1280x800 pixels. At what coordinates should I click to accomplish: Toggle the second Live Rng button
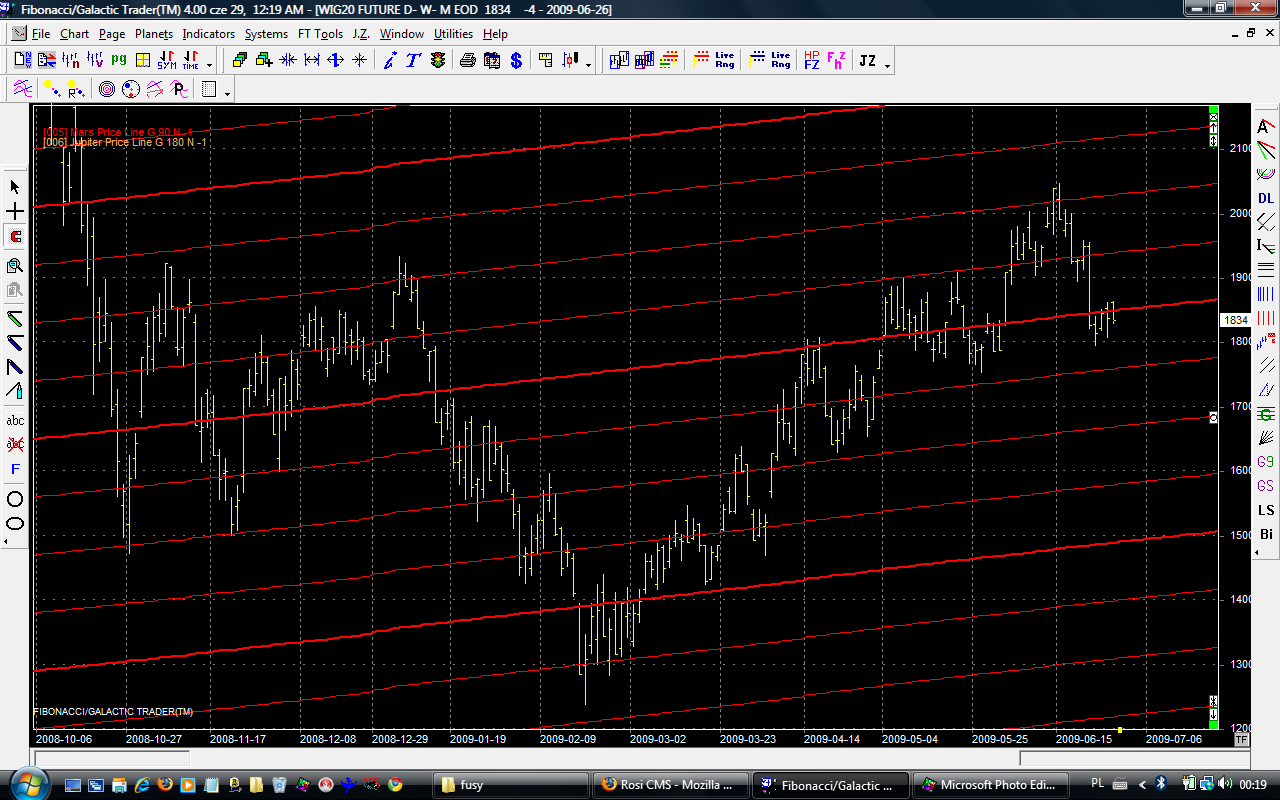pos(780,60)
